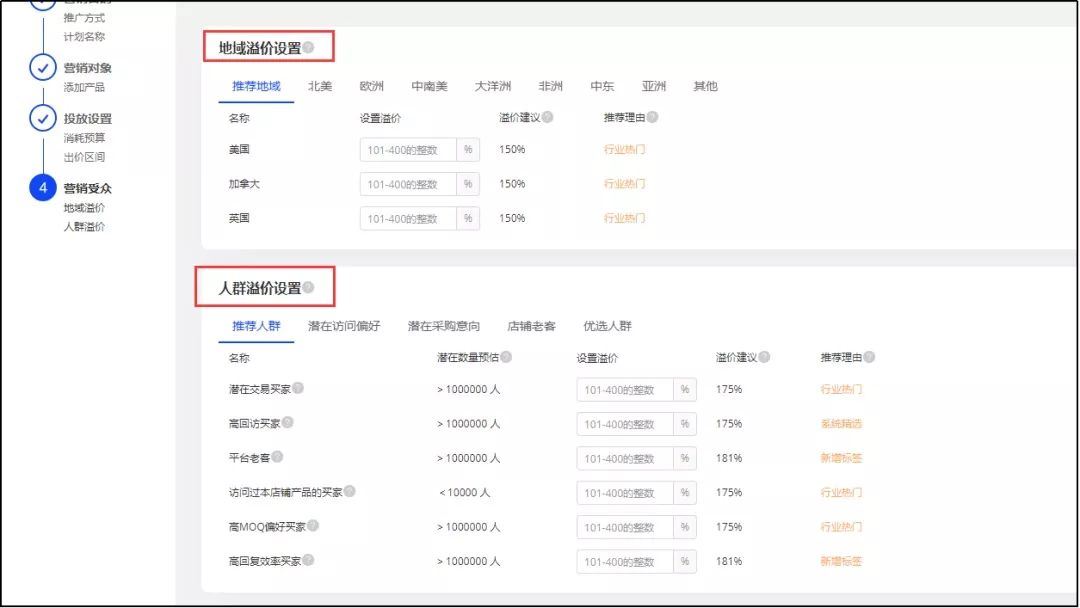
Task: Click the step 4 营销受众 circle
Action: [43, 187]
